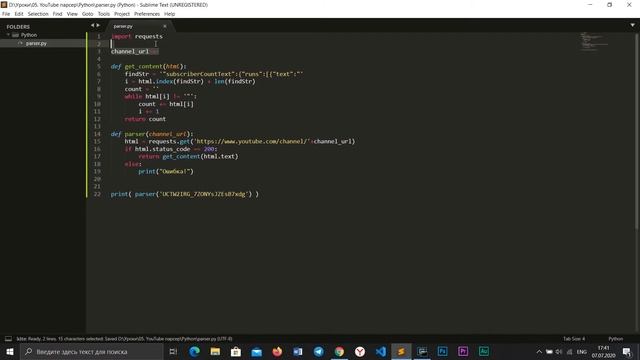
Task: Open the Selection menu
Action: (x=38, y=14)
